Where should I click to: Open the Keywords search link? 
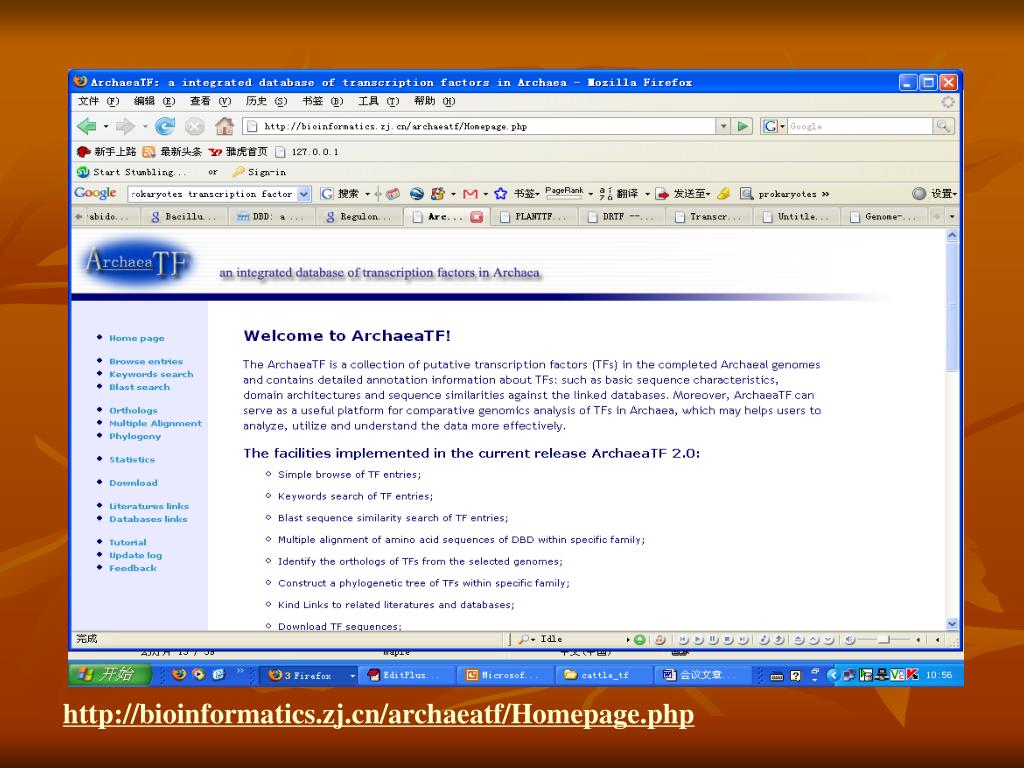click(151, 374)
